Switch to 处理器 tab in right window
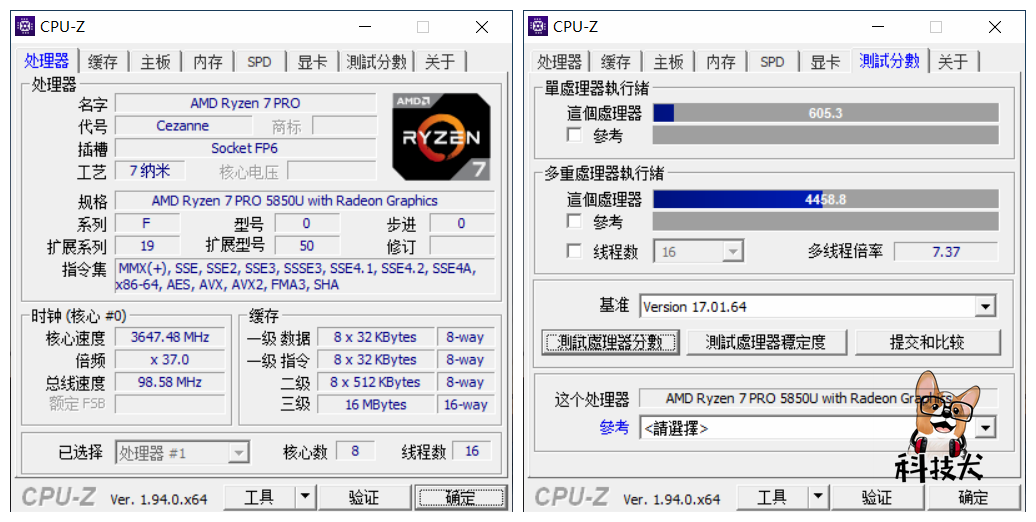Screen dimensions: 1036x522 point(560,62)
